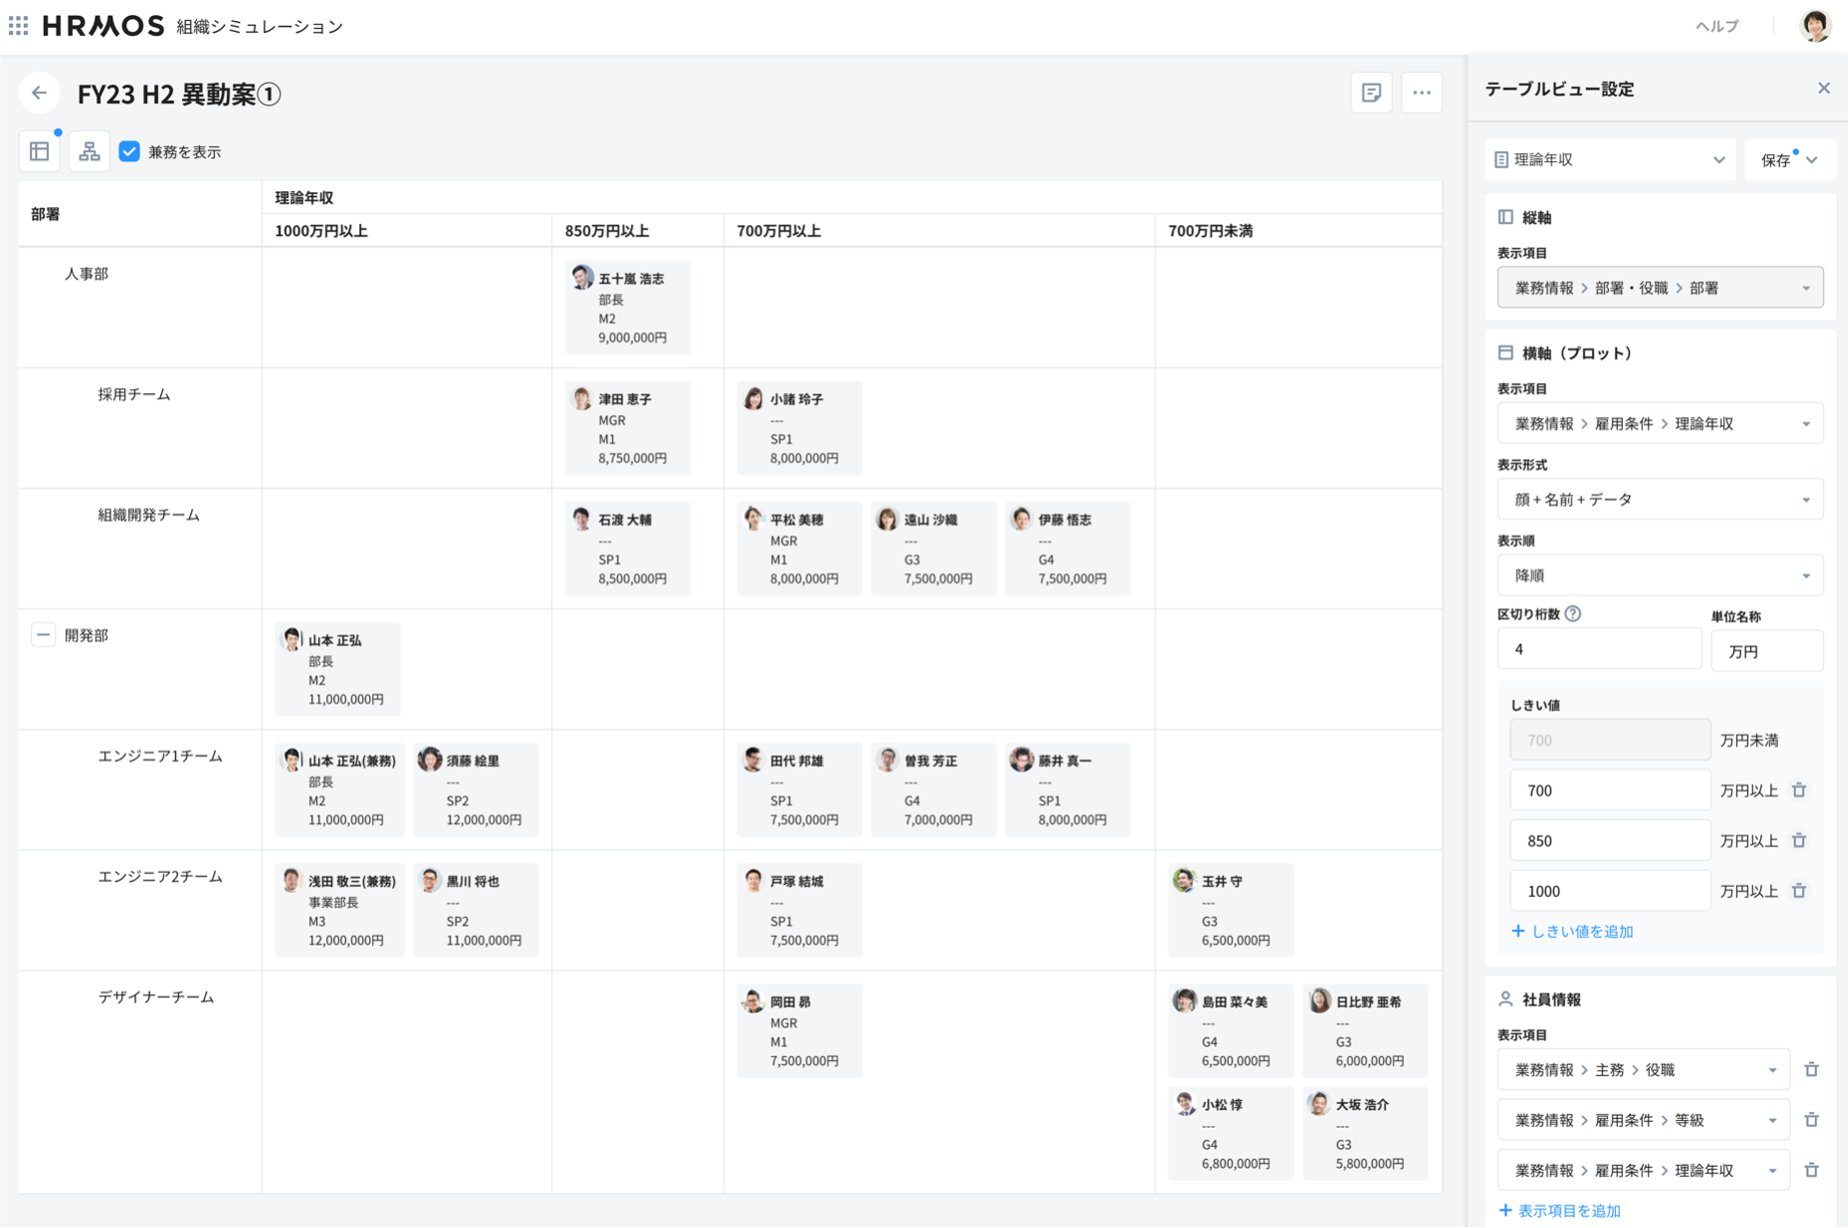Image resolution: width=1848 pixels, height=1228 pixels.
Task: Open the 保存 save dropdown button
Action: coord(1789,160)
